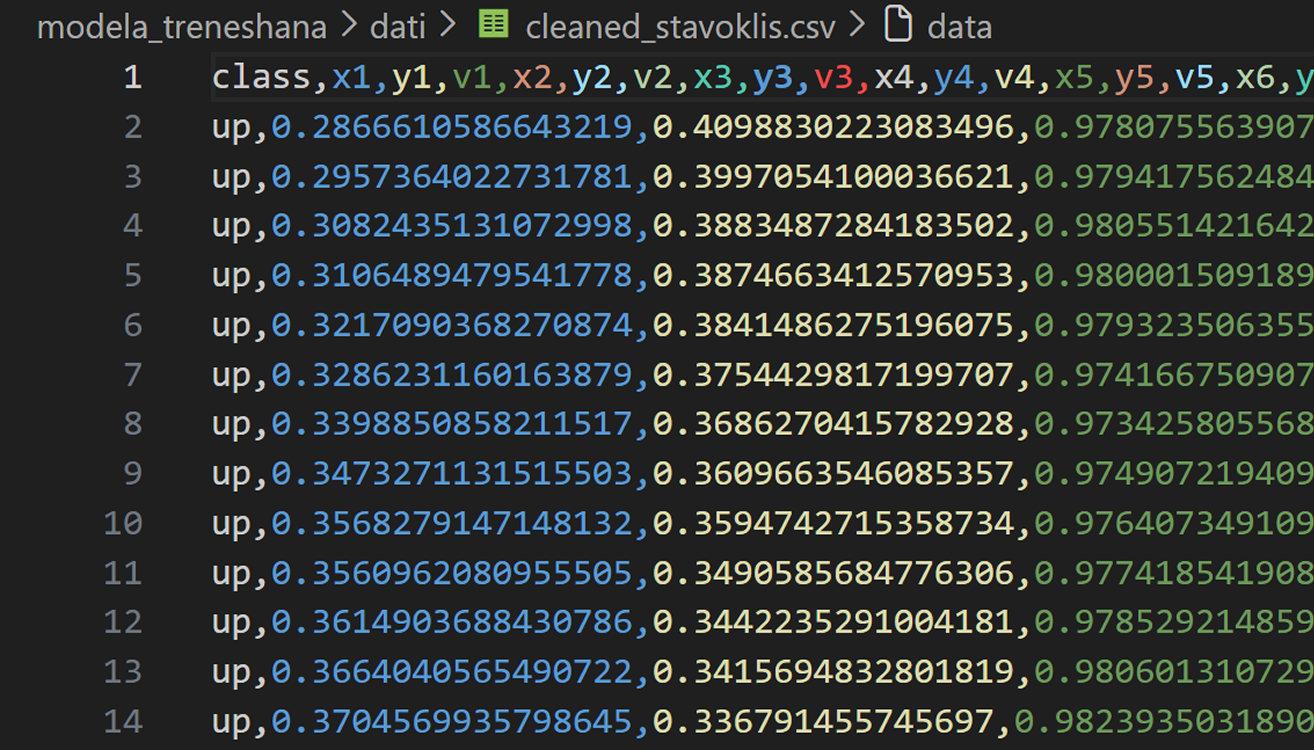
Task: Open modela_treneshana breadcrumb folder
Action: tap(182, 27)
